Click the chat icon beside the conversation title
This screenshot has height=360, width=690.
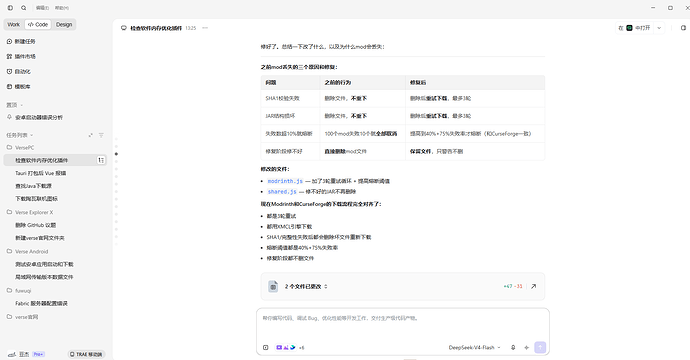(124, 28)
